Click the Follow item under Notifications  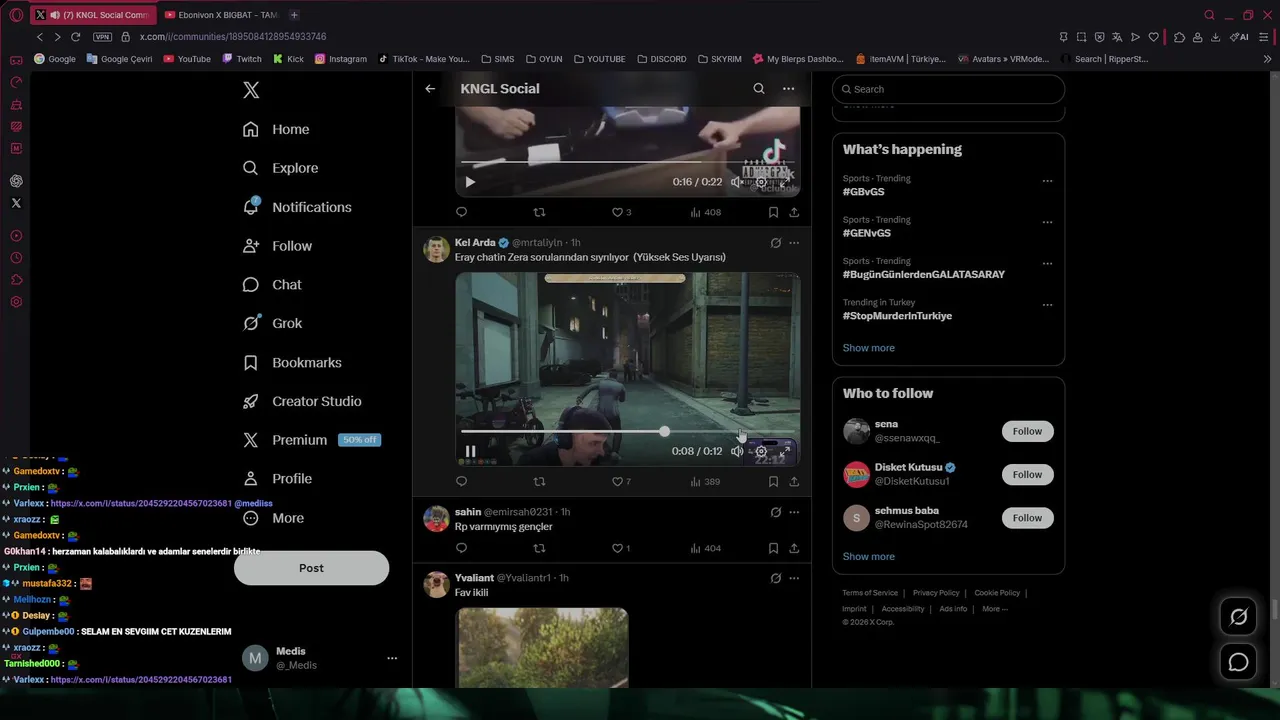click(x=277, y=246)
